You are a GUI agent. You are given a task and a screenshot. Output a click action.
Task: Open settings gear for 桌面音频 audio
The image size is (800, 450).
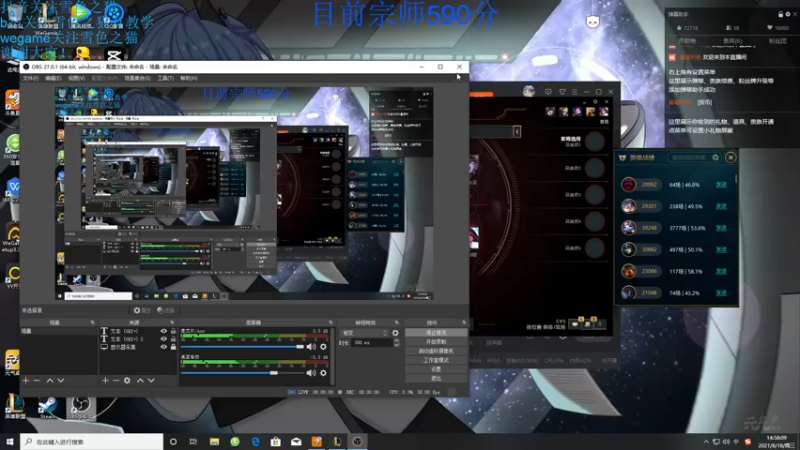[323, 373]
